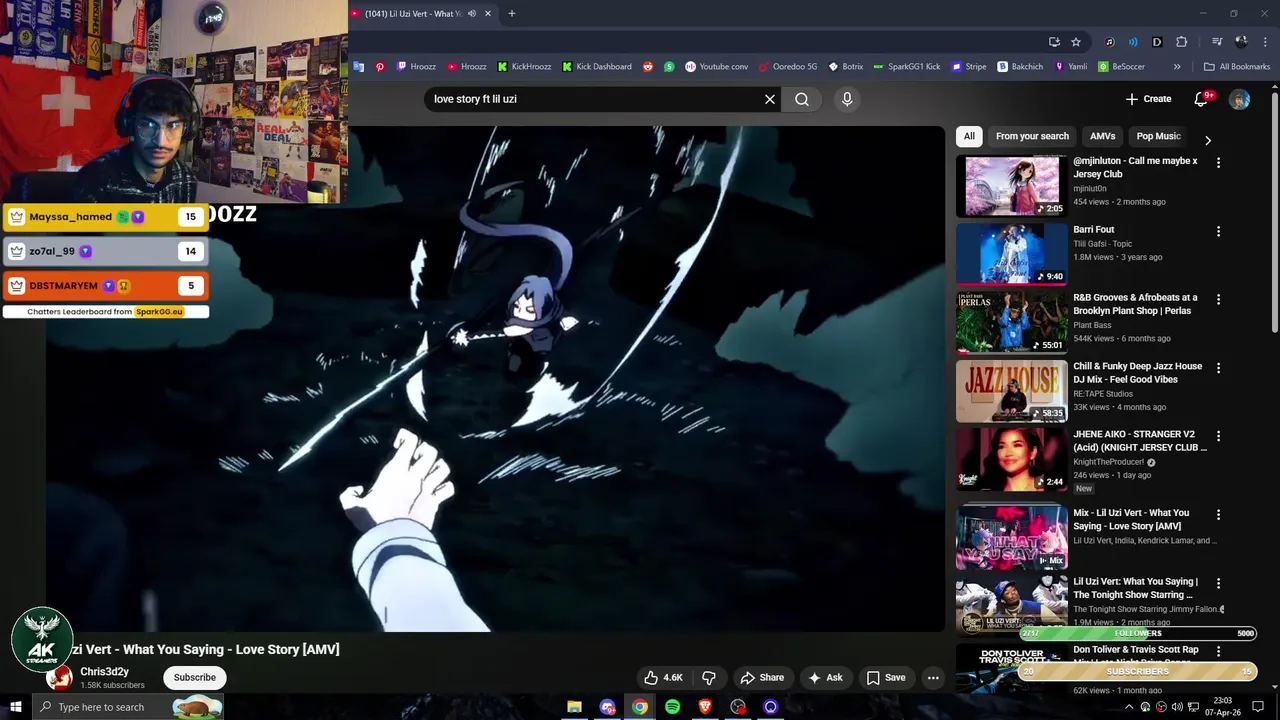Open options for Lil Uzi Vert Mix
Image resolution: width=1280 pixels, height=720 pixels.
[x=1218, y=515]
